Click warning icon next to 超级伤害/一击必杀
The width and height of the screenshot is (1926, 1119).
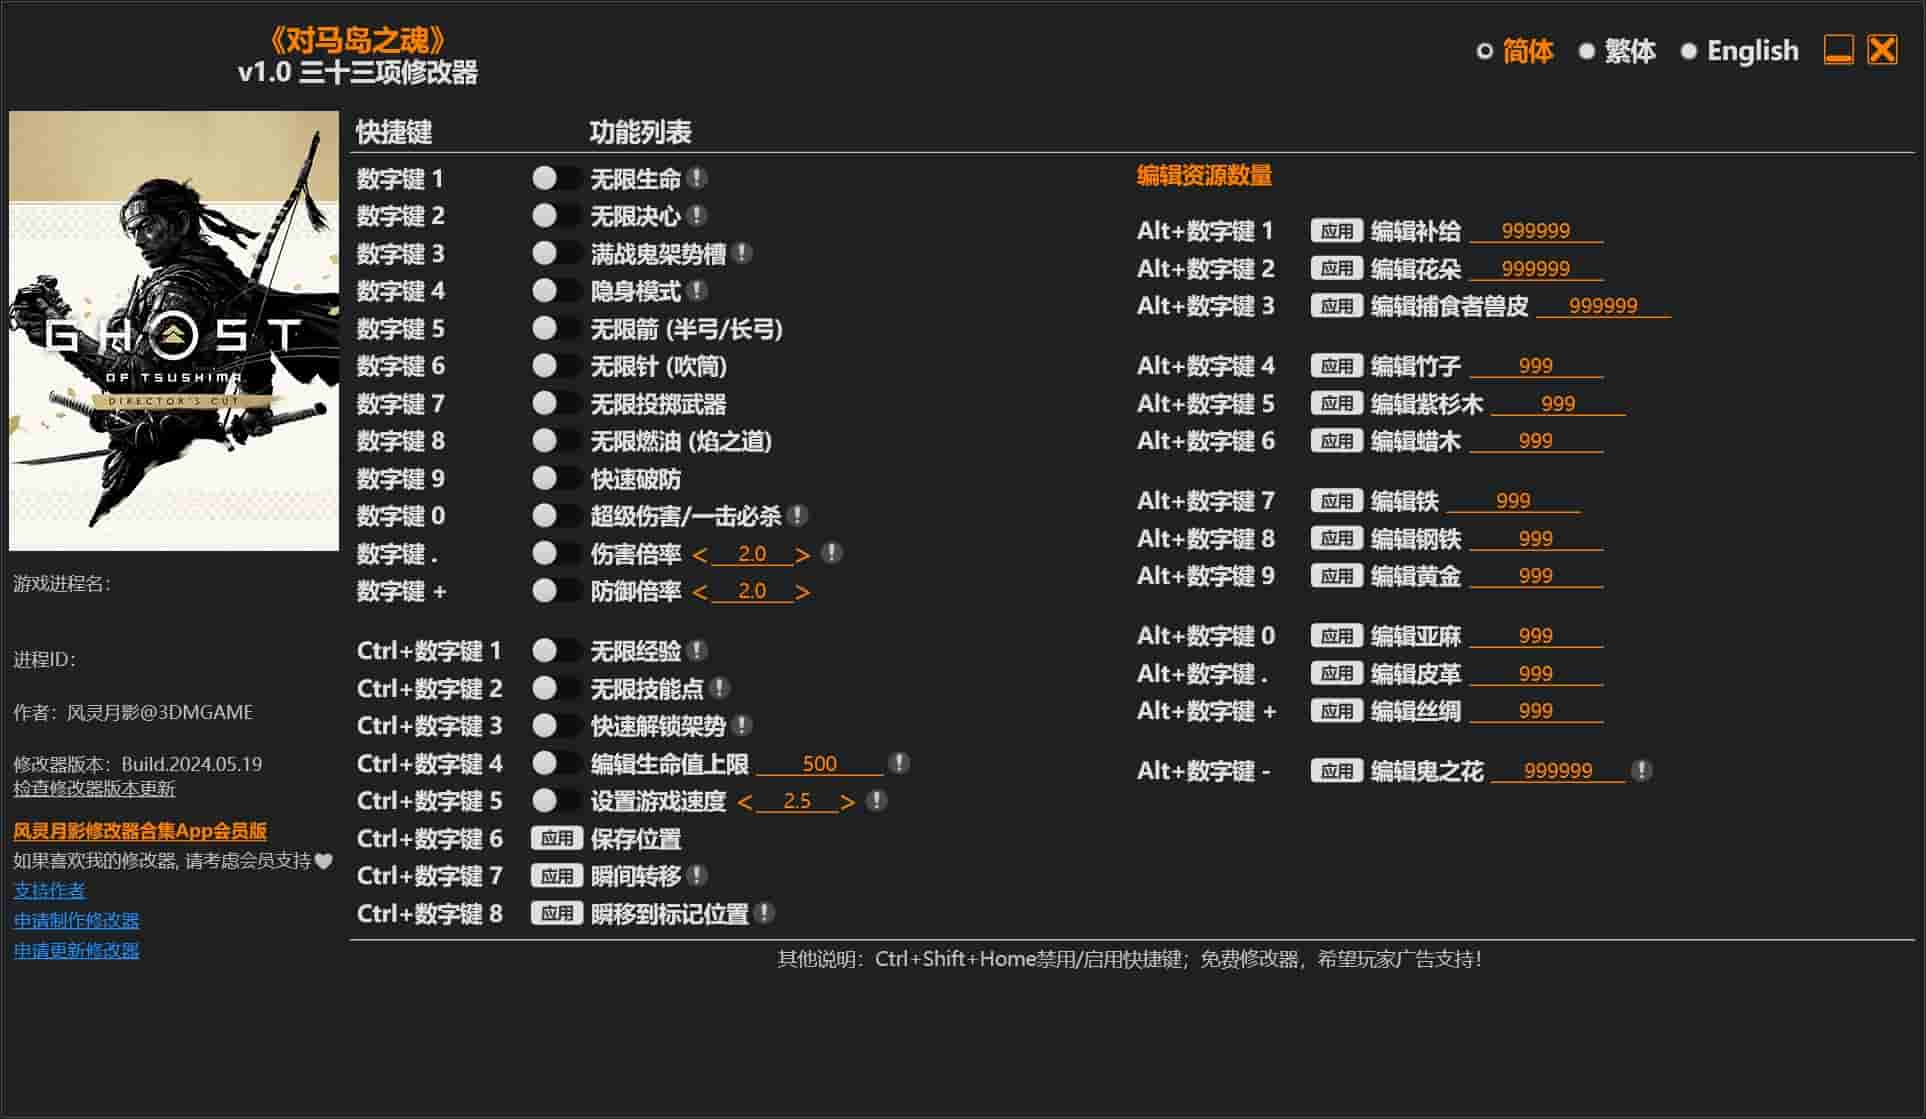(796, 516)
